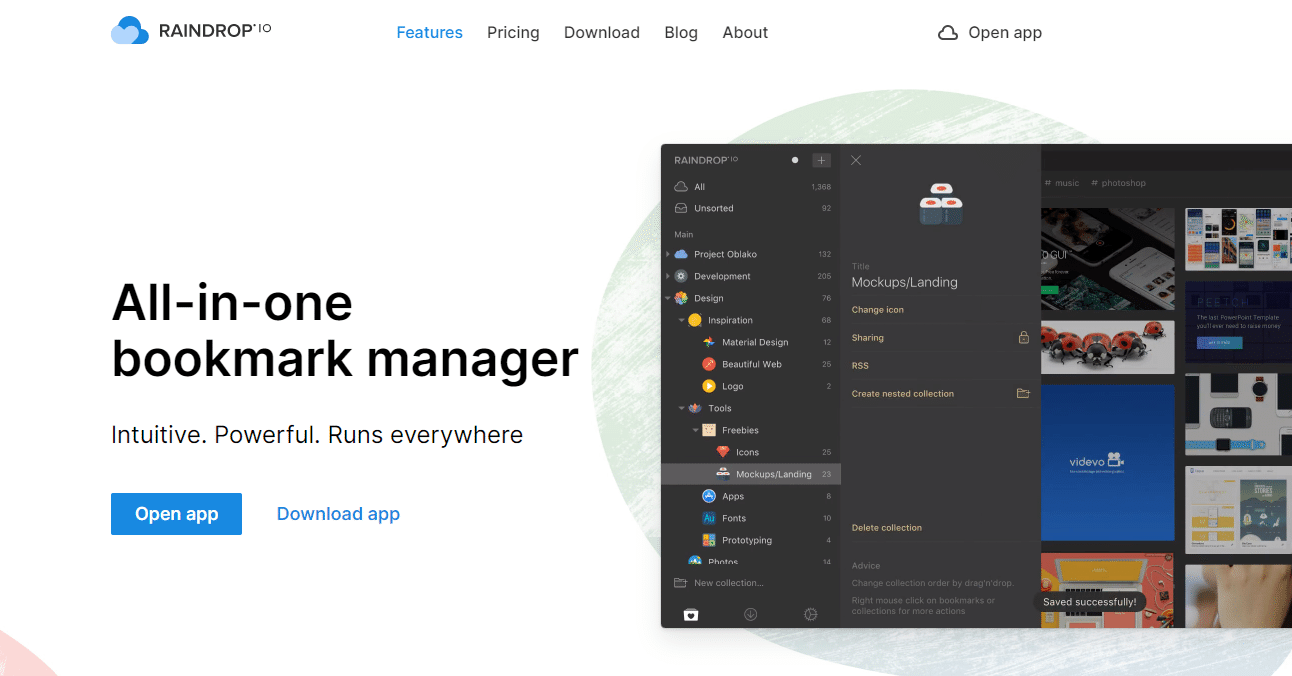Collapse the Design collection arrow
Screen dimensions: 1292x676
[x=667, y=298]
